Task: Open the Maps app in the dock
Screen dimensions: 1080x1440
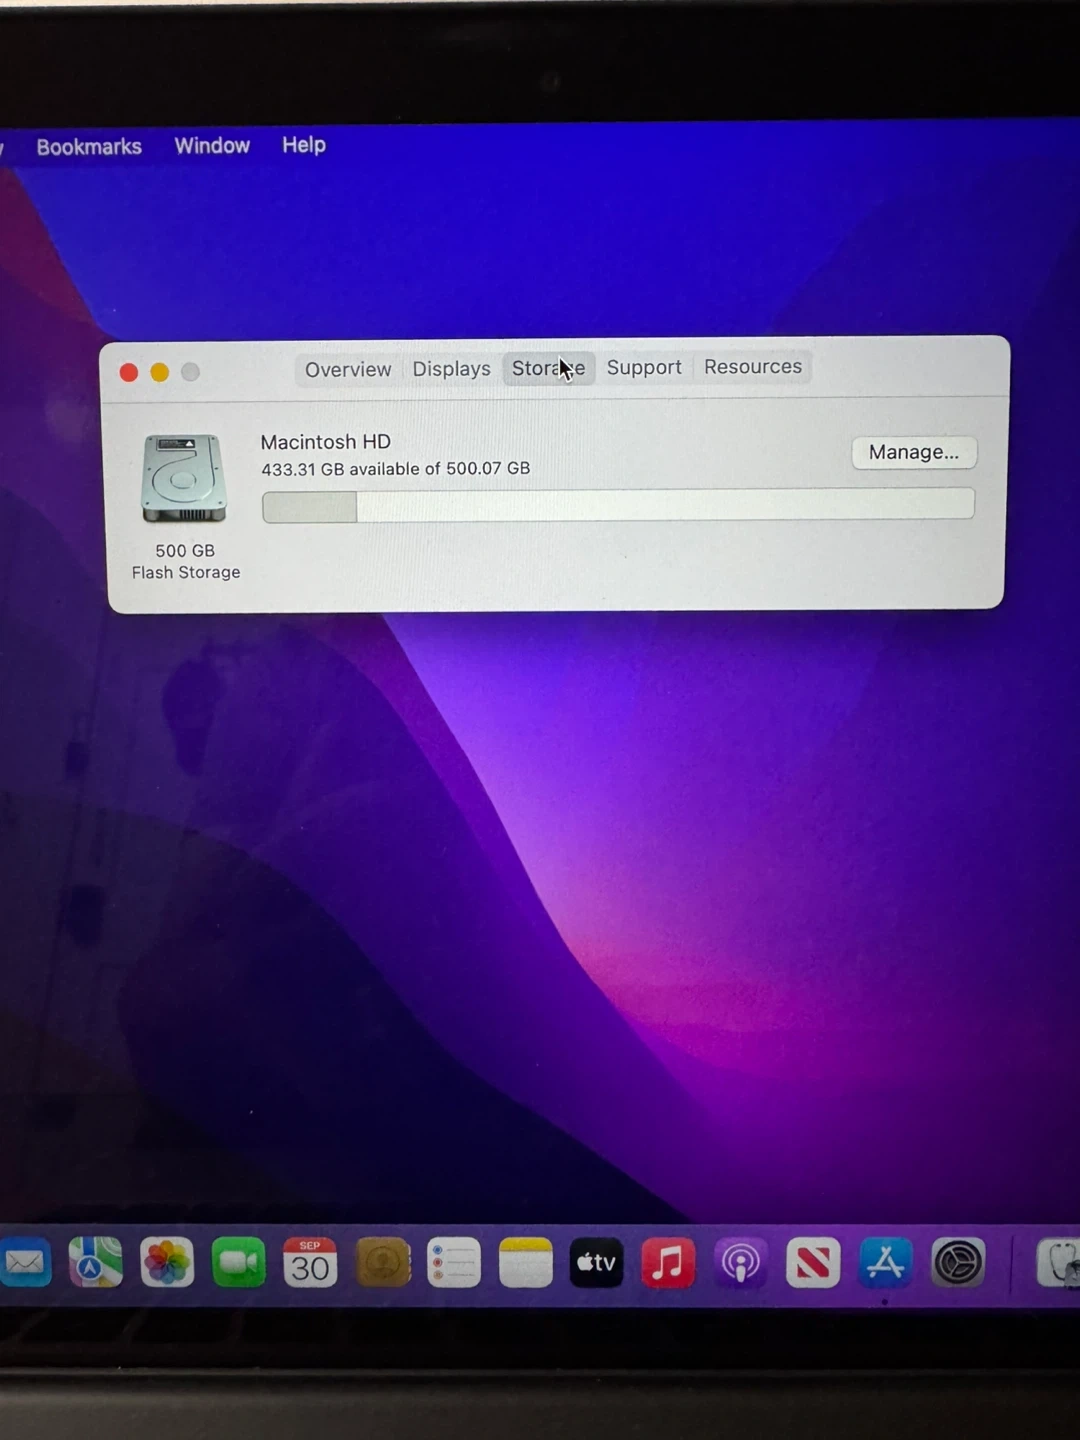Action: click(95, 1263)
